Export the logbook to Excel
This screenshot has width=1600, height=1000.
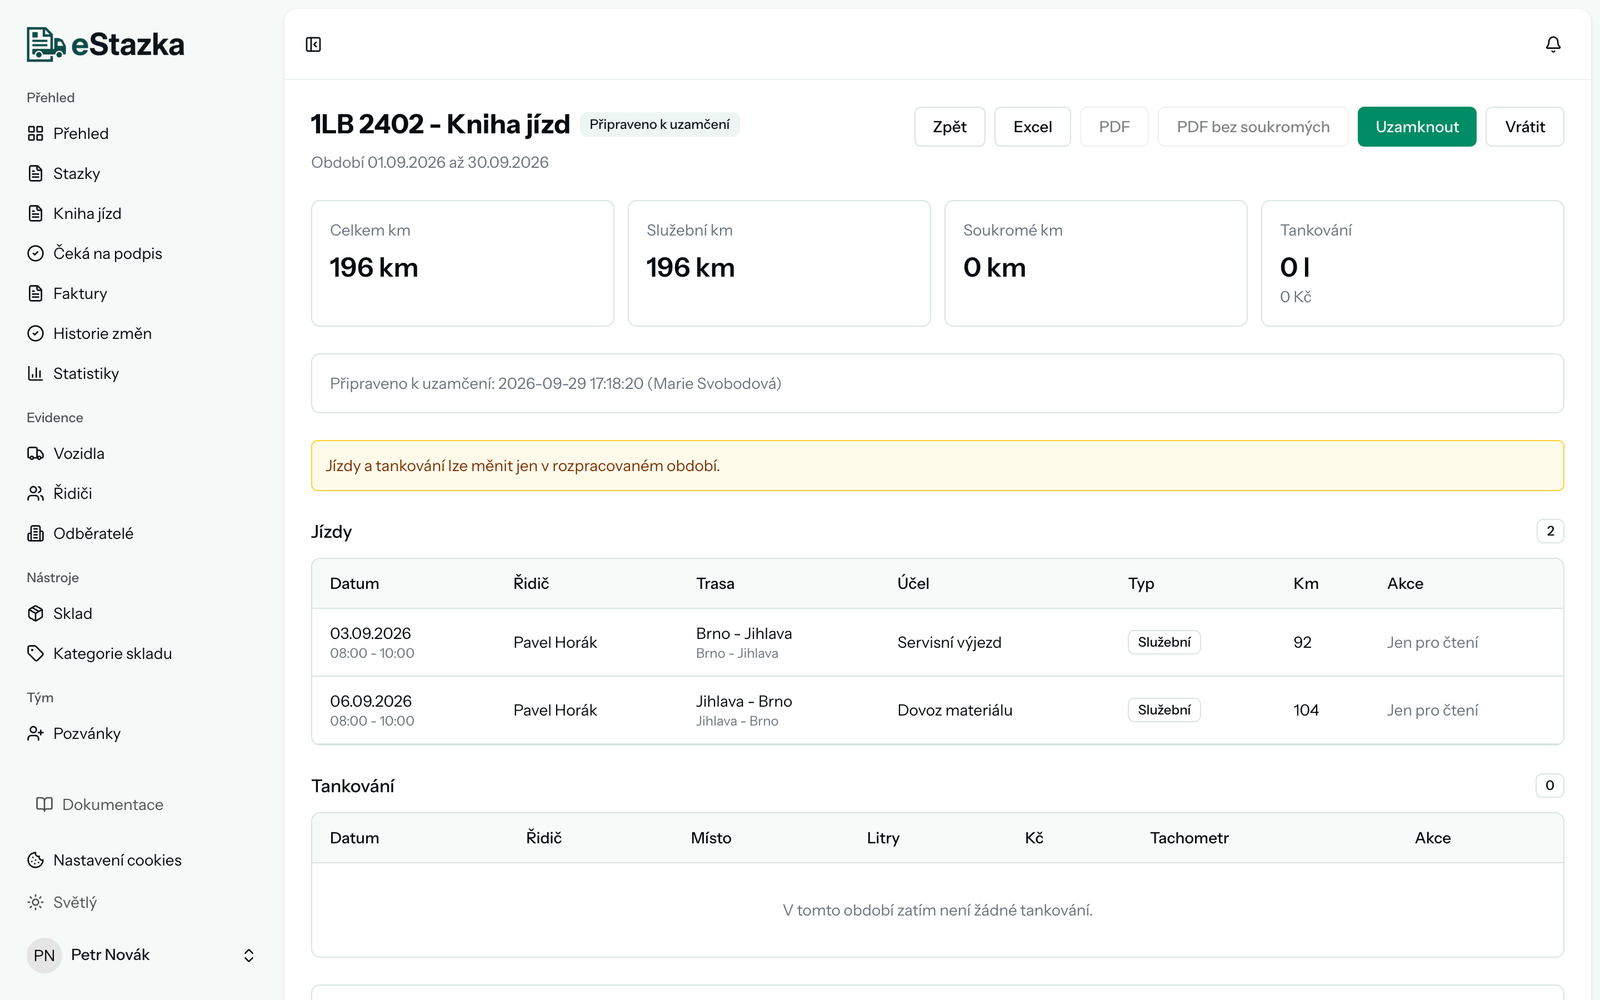coord(1033,127)
